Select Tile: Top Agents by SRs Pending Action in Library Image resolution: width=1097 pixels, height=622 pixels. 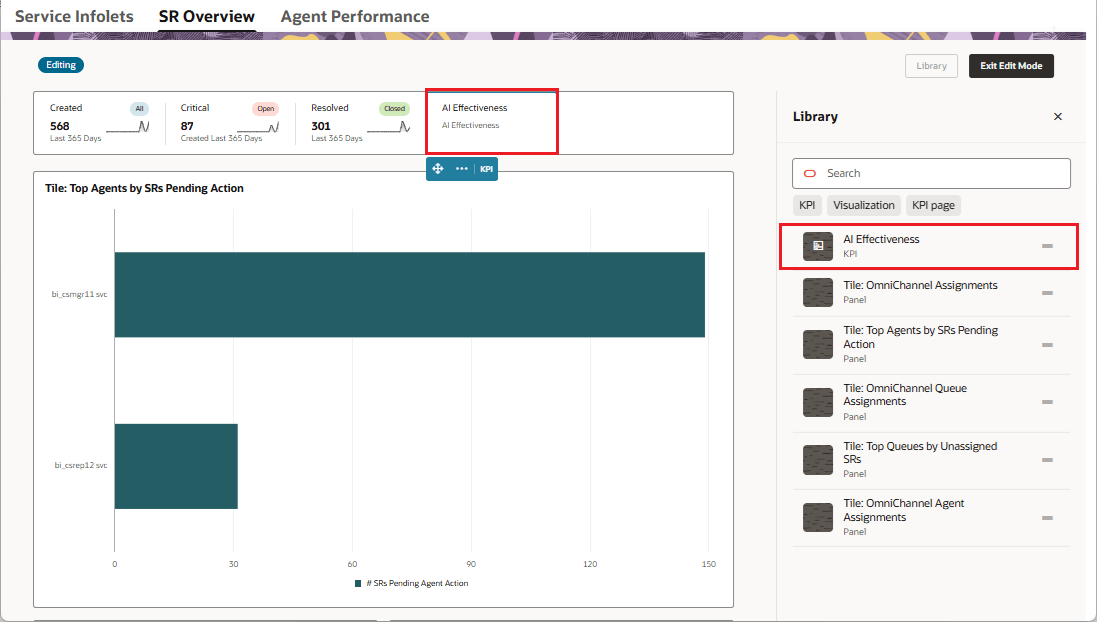click(x=931, y=345)
